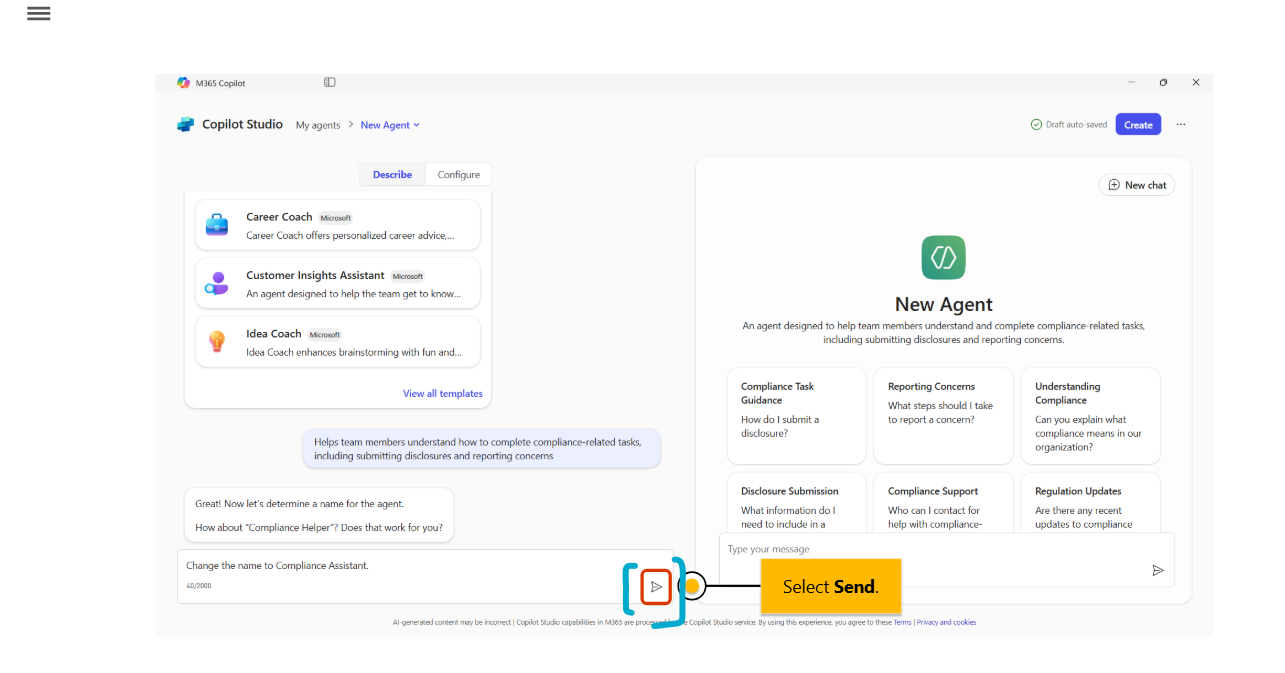Viewport: 1285px width, 673px height.
Task: Open View all templates link
Action: pyautogui.click(x=443, y=394)
